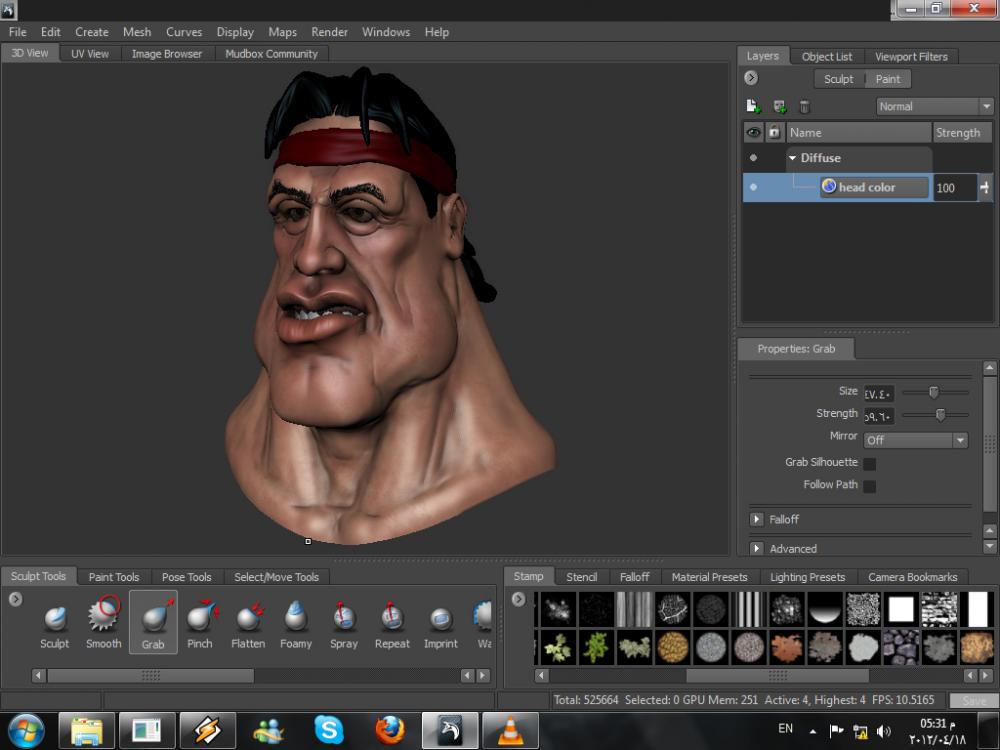Delete layer using the trash icon
The width and height of the screenshot is (1000, 750).
[x=805, y=107]
